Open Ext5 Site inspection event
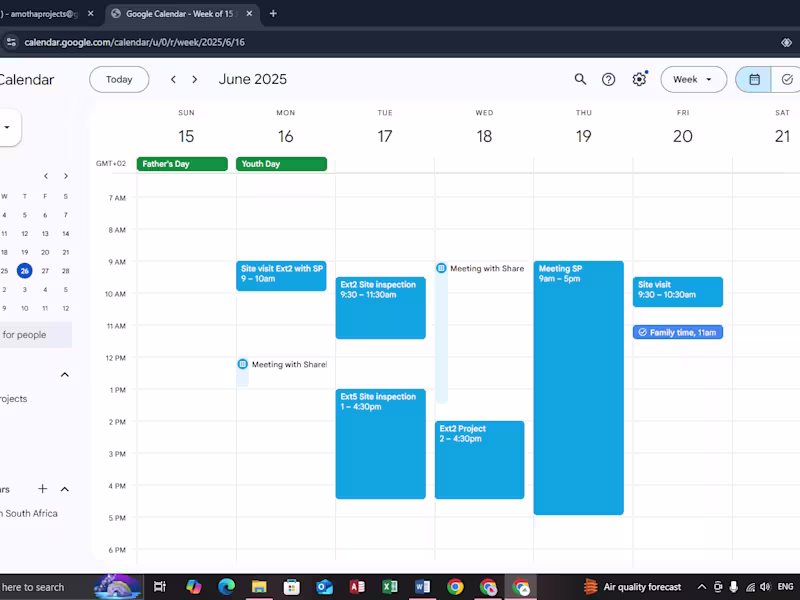The height and width of the screenshot is (600, 800). [x=381, y=444]
